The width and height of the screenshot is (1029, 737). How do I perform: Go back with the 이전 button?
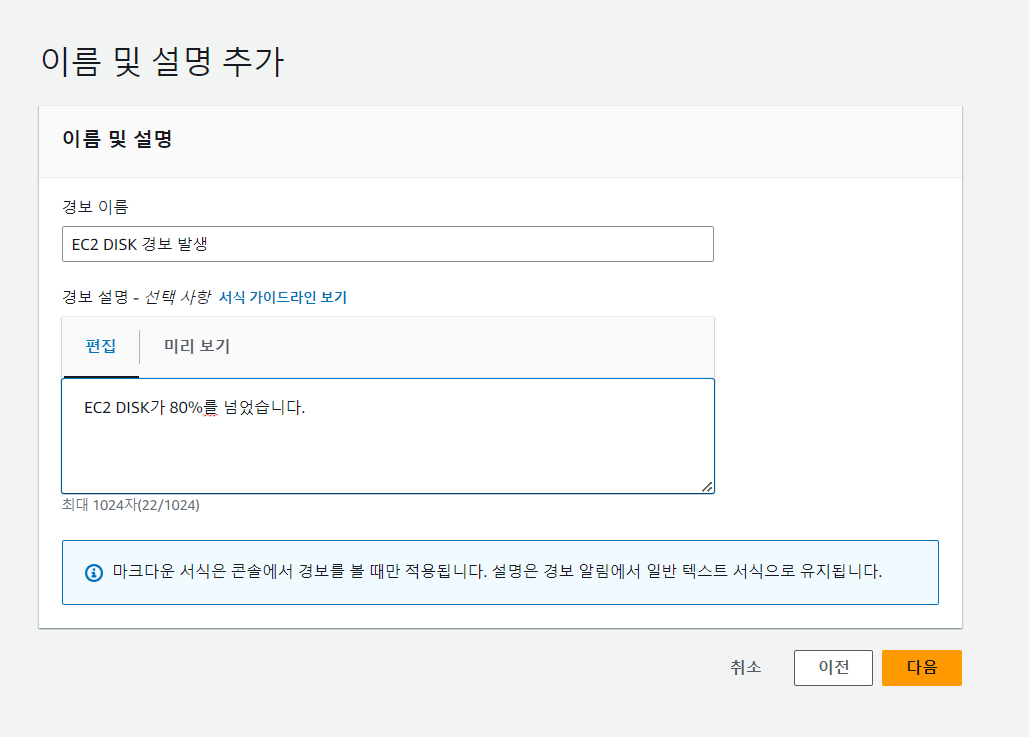833,667
